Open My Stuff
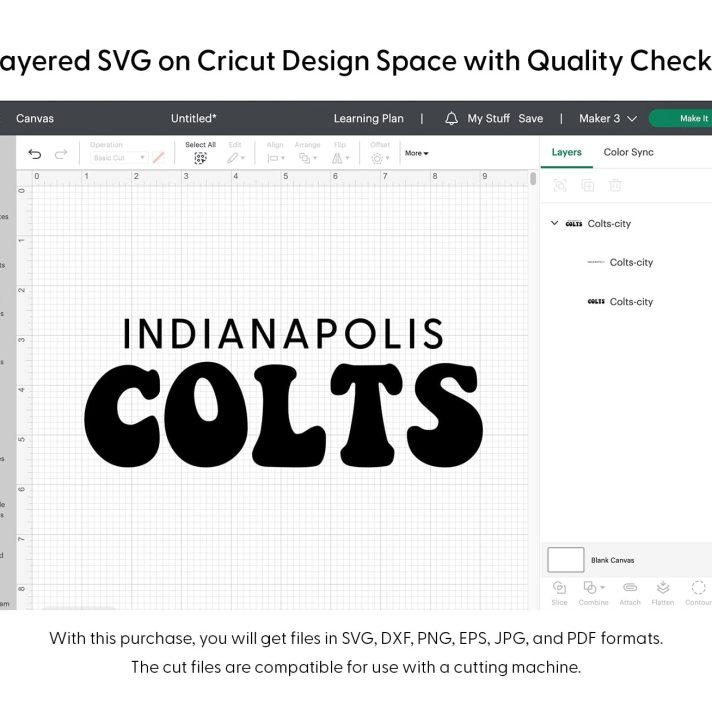The image size is (712, 712). point(489,119)
